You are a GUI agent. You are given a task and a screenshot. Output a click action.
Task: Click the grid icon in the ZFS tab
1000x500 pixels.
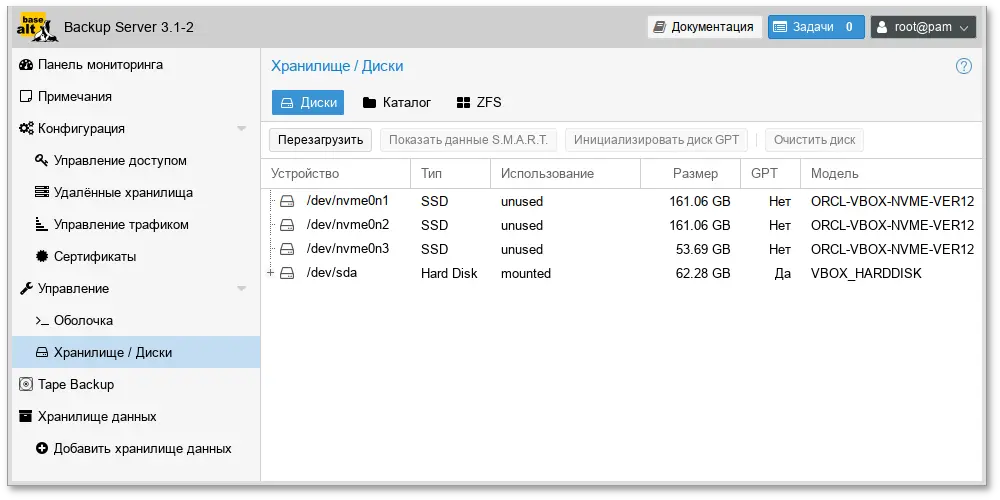click(x=464, y=103)
